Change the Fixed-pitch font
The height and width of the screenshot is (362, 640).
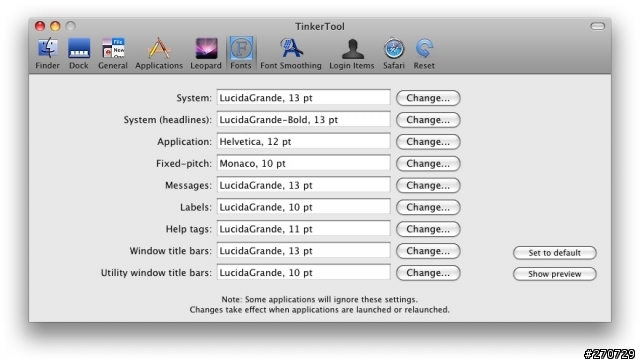point(428,164)
